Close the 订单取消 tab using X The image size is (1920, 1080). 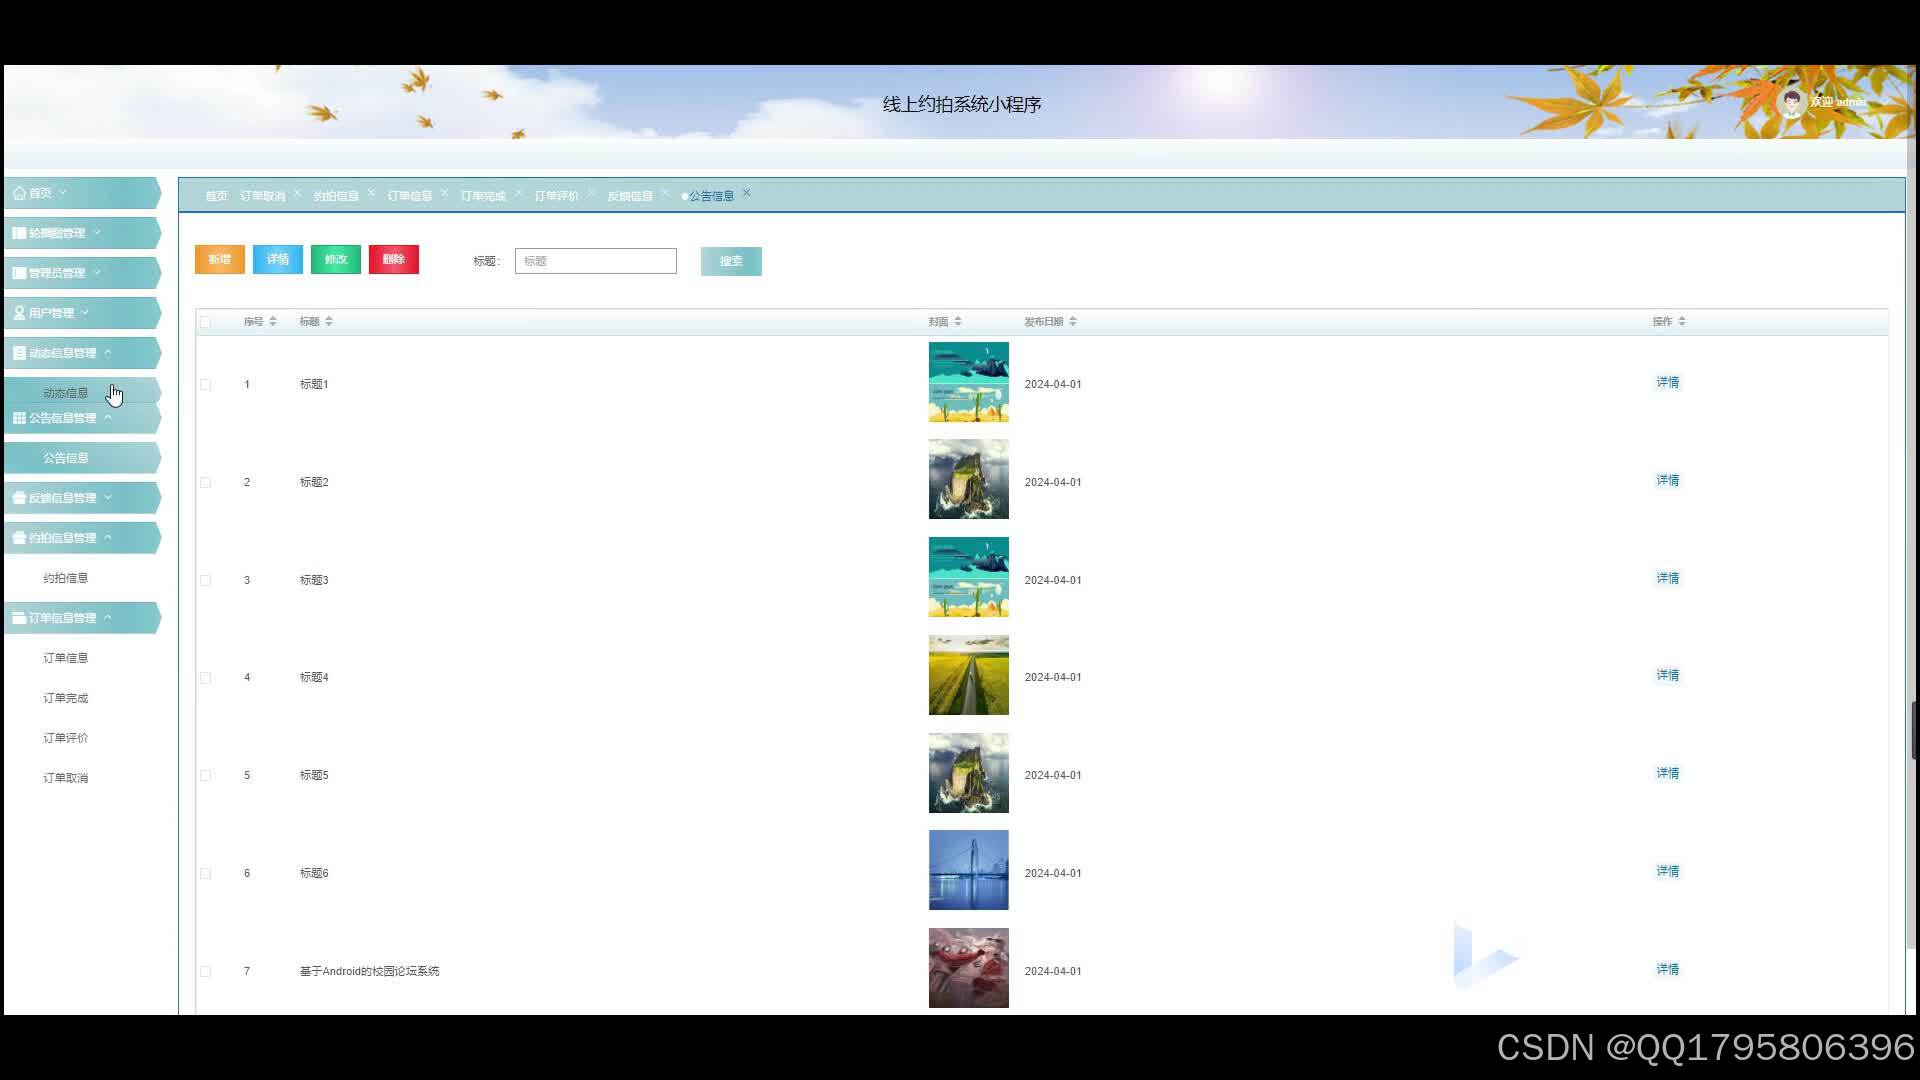pos(297,193)
